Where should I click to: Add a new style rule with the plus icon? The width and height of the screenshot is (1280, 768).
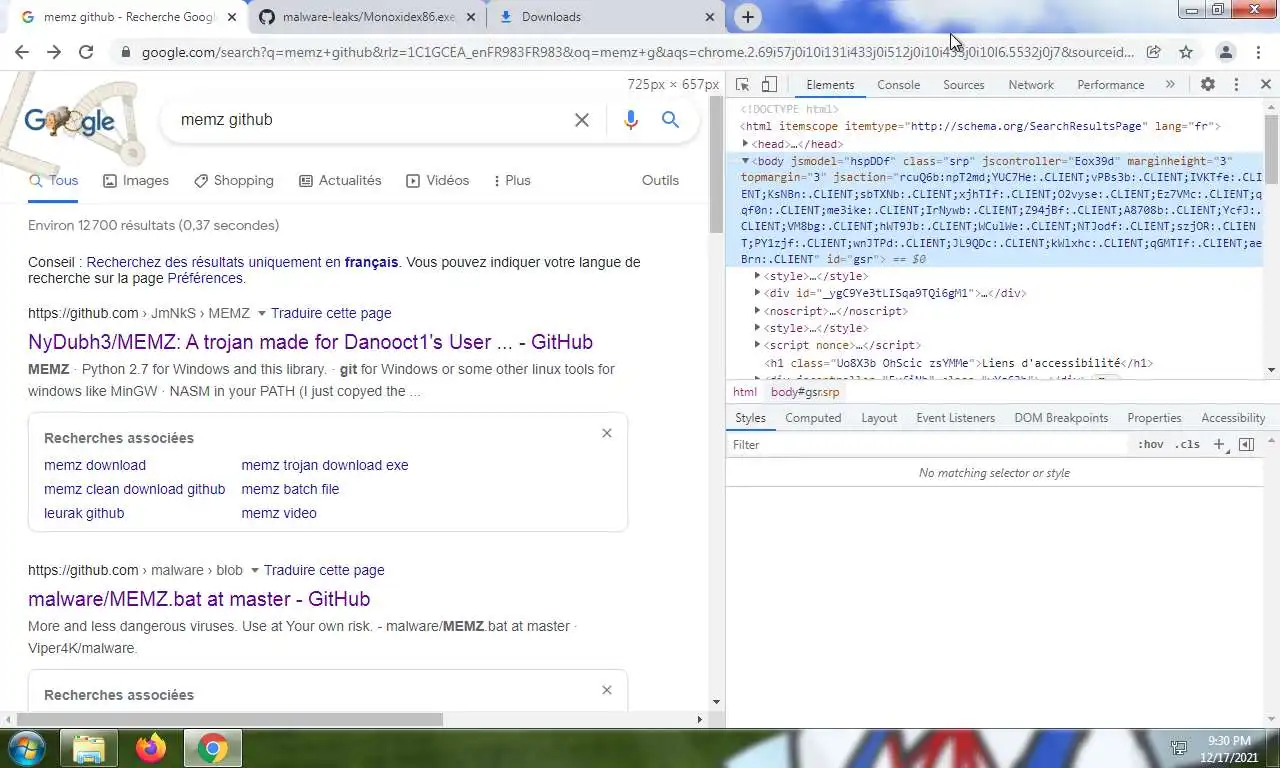point(1218,444)
